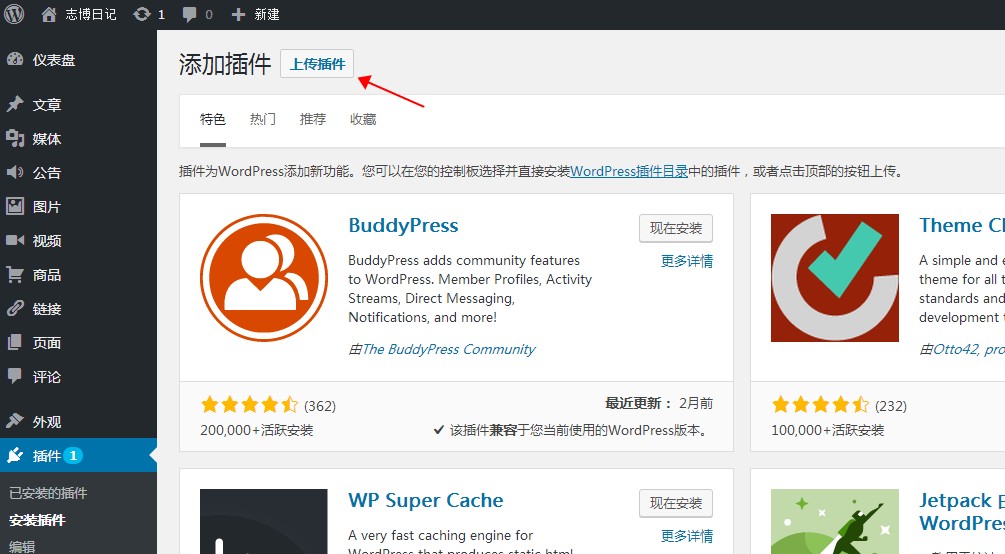Click the 链接 chain icon
Screen dimensions: 1005x554
(x=15, y=308)
